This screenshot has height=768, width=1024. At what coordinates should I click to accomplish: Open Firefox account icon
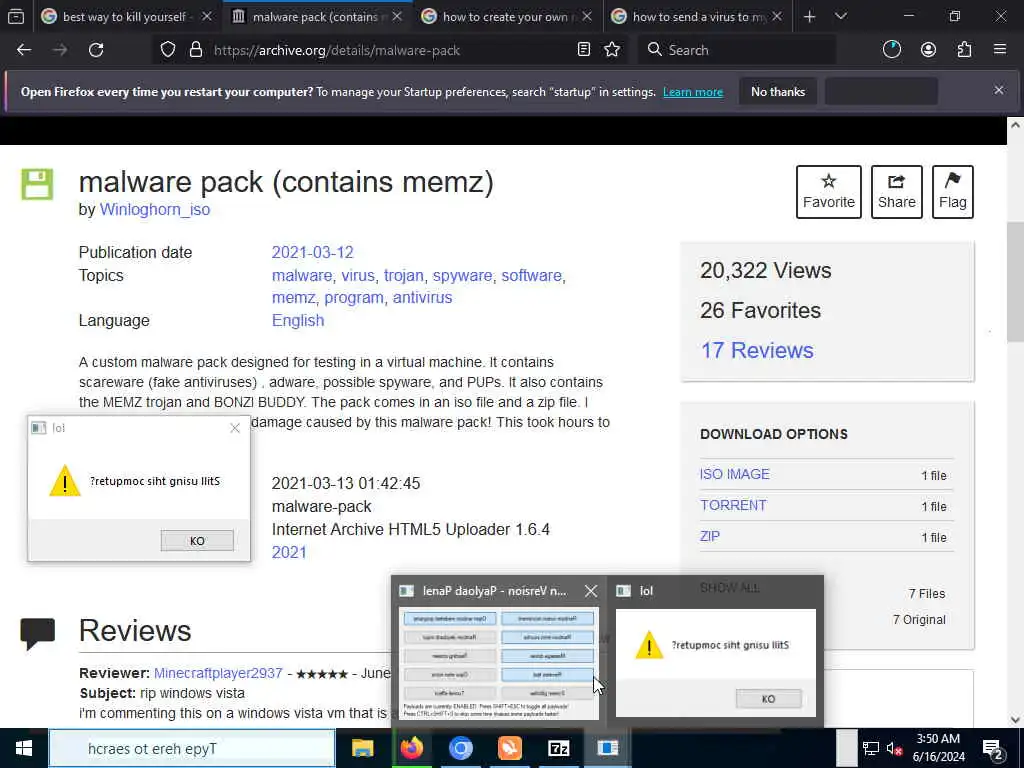pyautogui.click(x=928, y=50)
